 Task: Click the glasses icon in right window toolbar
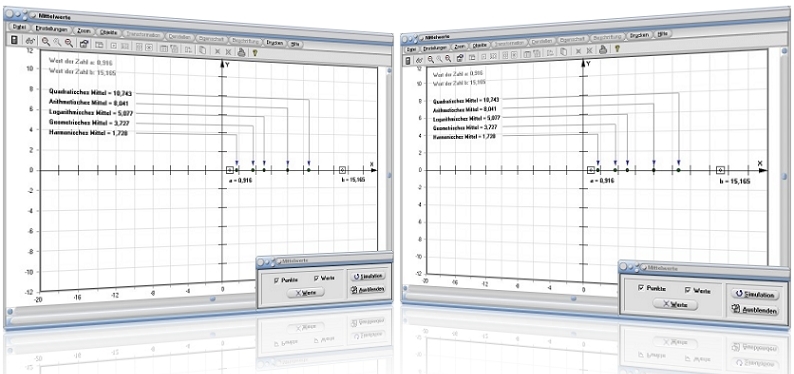(x=419, y=60)
